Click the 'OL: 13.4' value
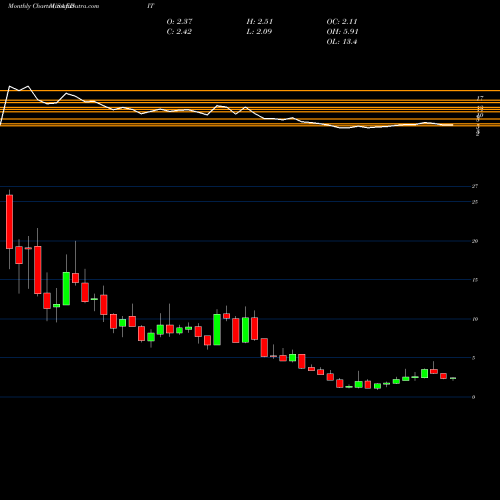The image size is (500, 500). (x=342, y=42)
